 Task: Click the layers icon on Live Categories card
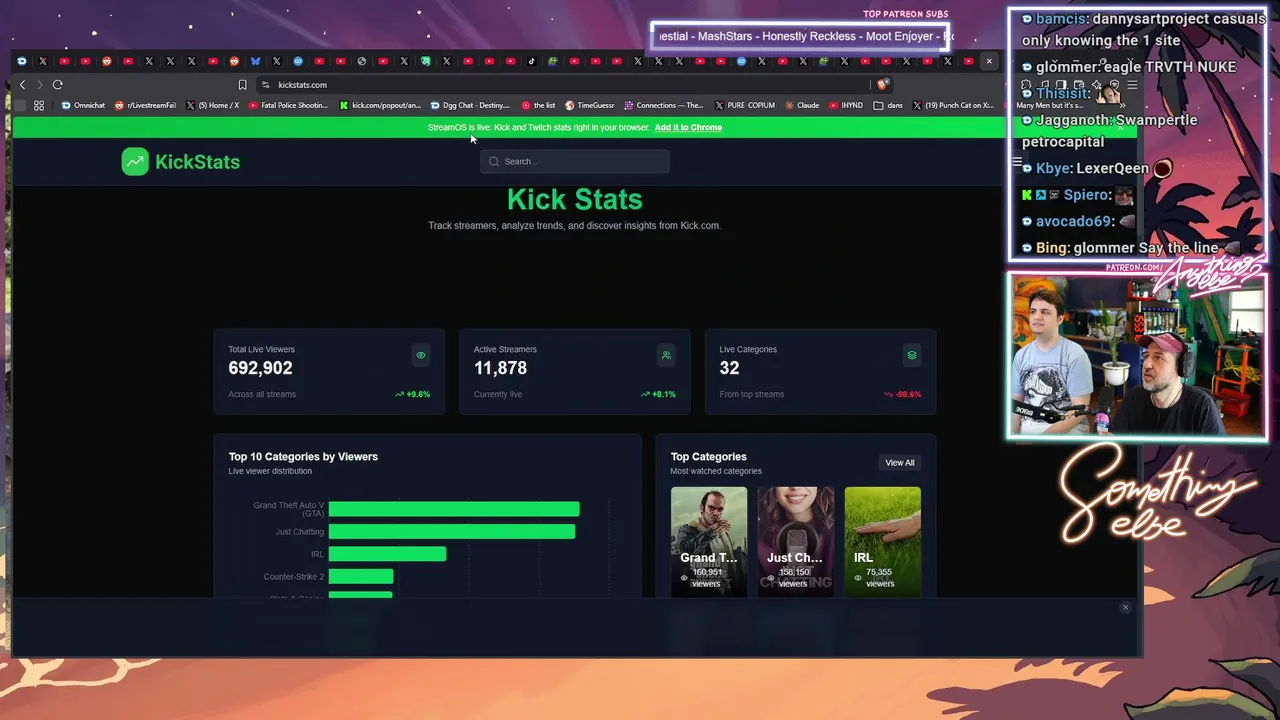click(x=912, y=355)
